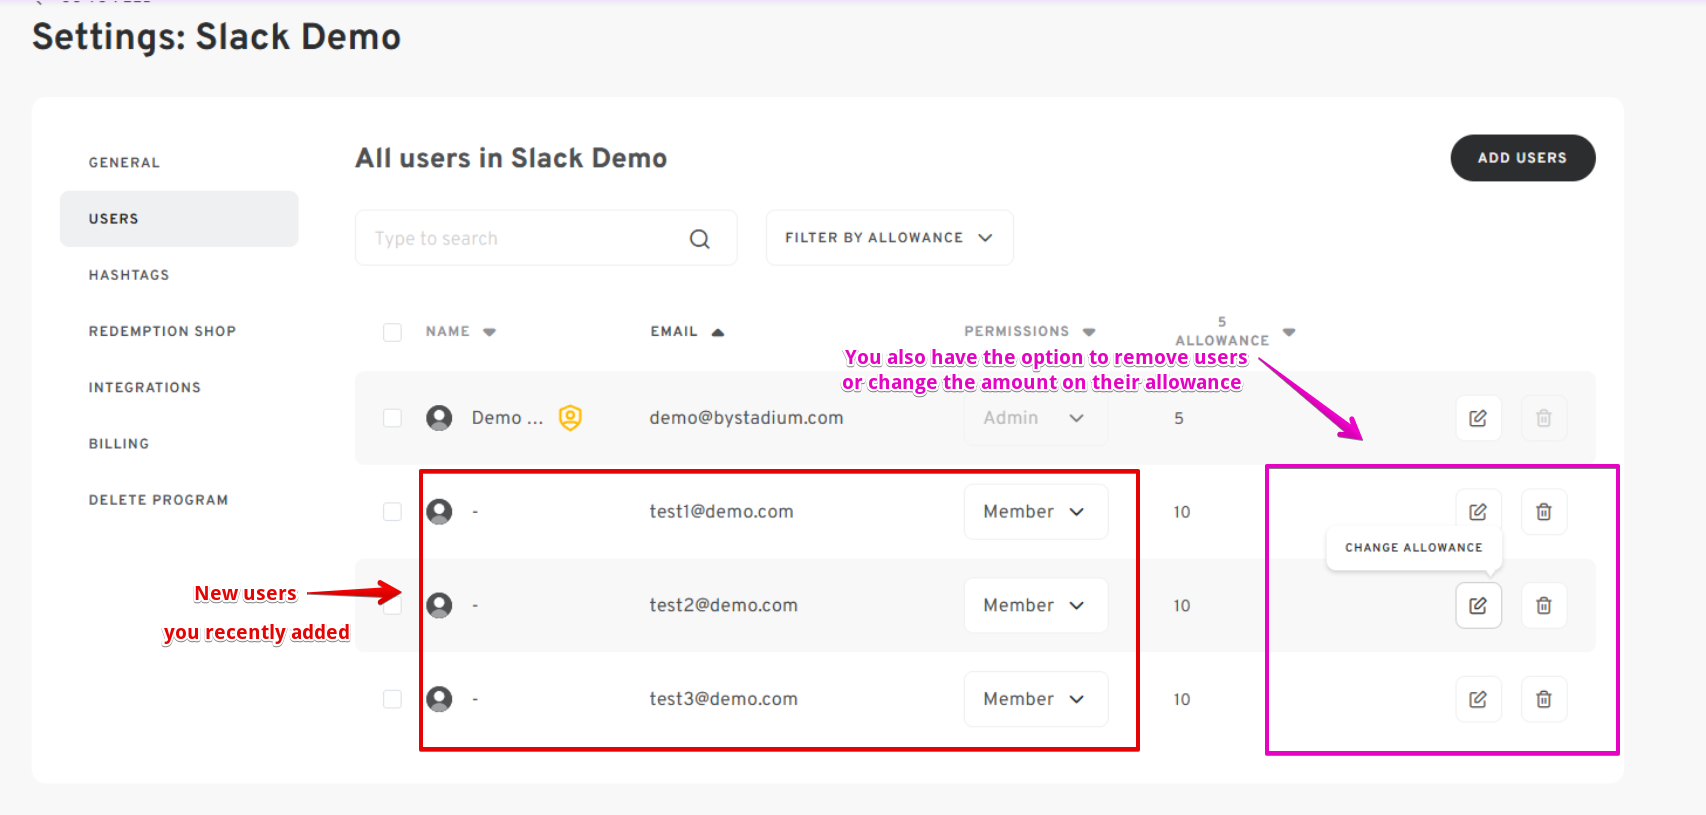Switch to Integrations settings

point(144,387)
